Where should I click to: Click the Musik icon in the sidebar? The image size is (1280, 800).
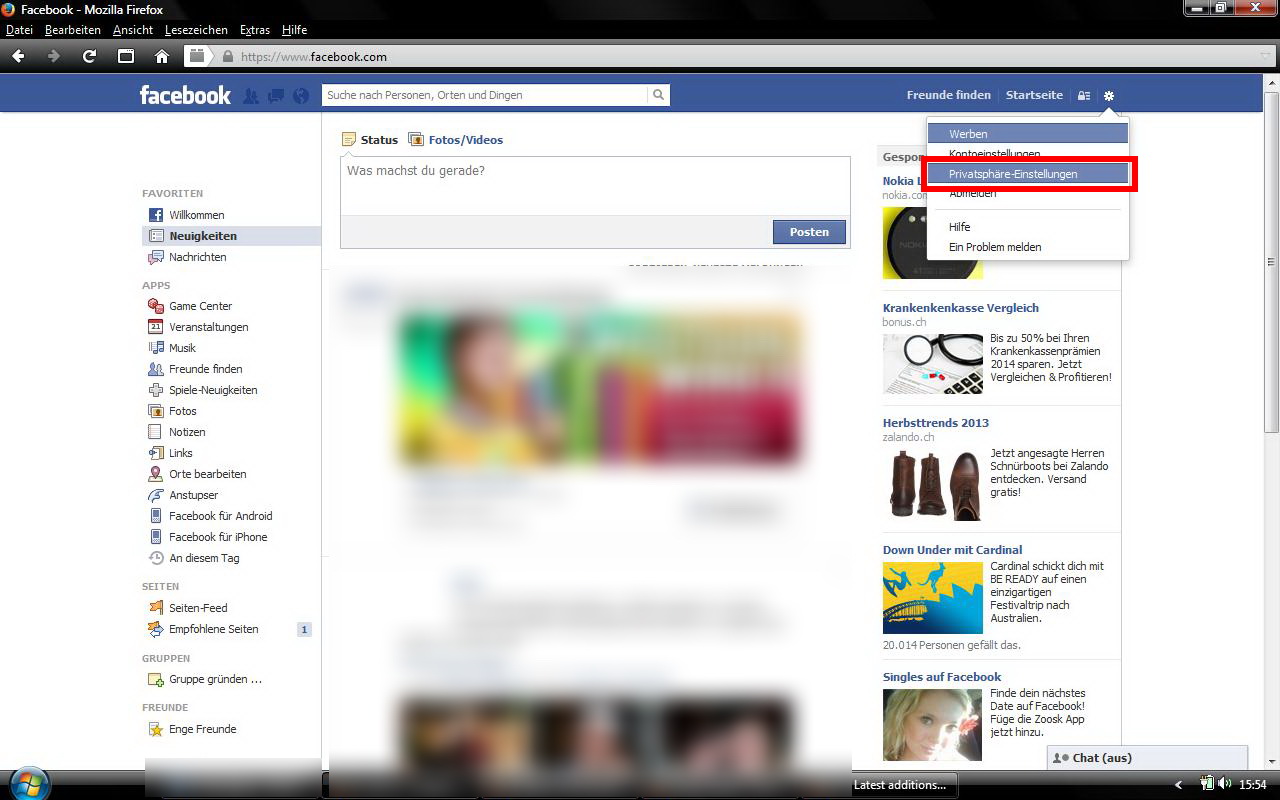click(x=156, y=348)
